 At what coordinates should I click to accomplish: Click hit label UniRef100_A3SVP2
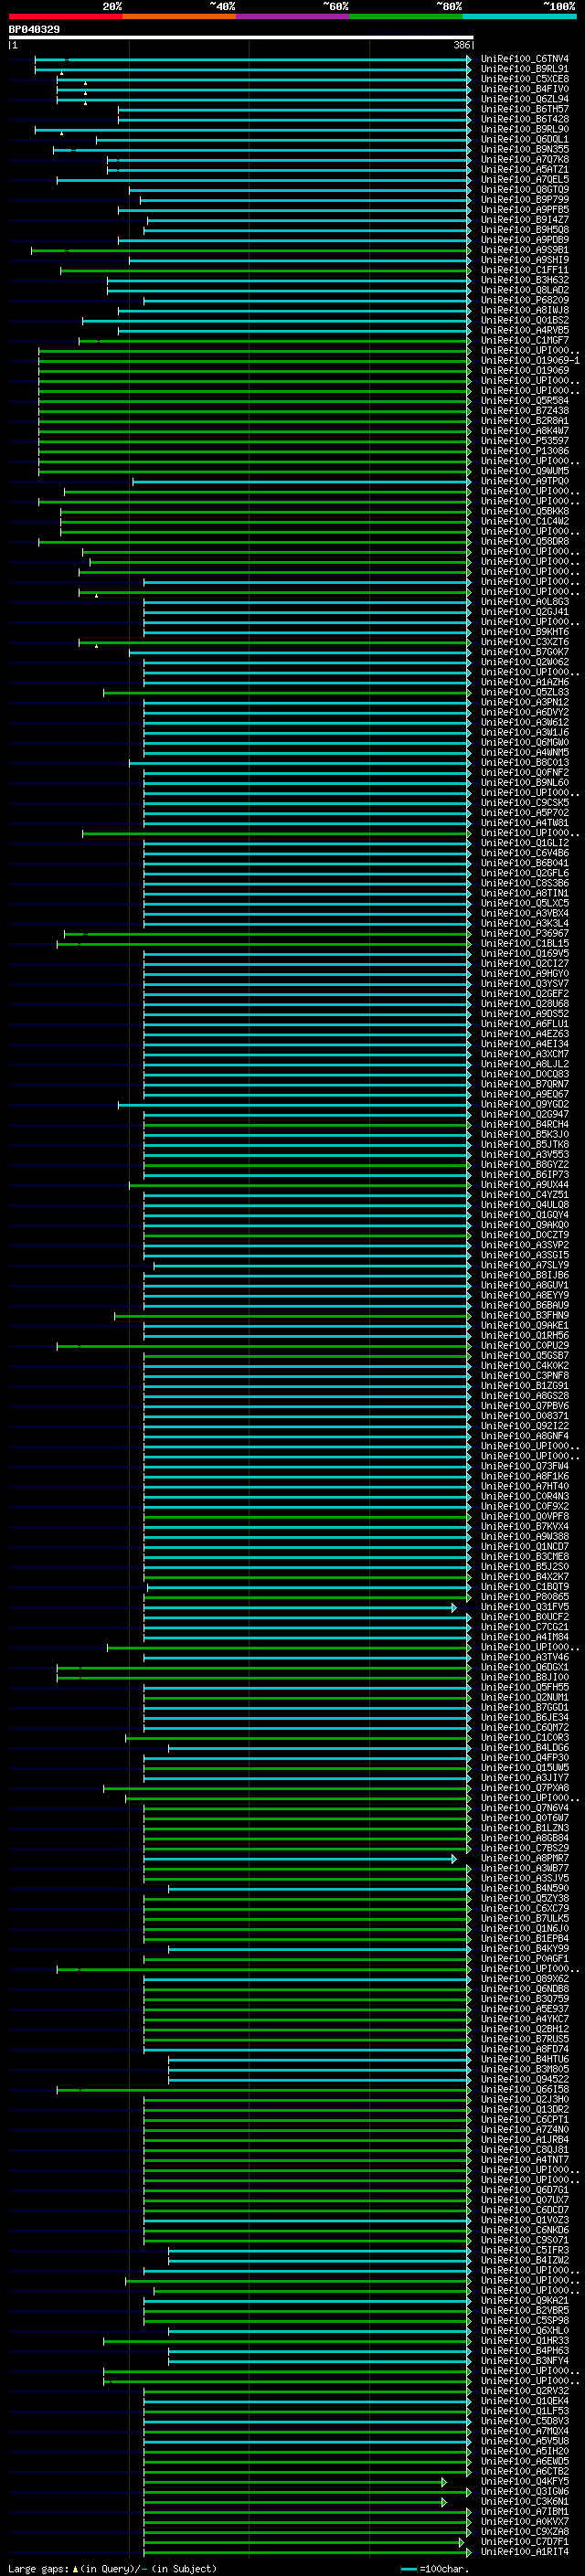(525, 1245)
